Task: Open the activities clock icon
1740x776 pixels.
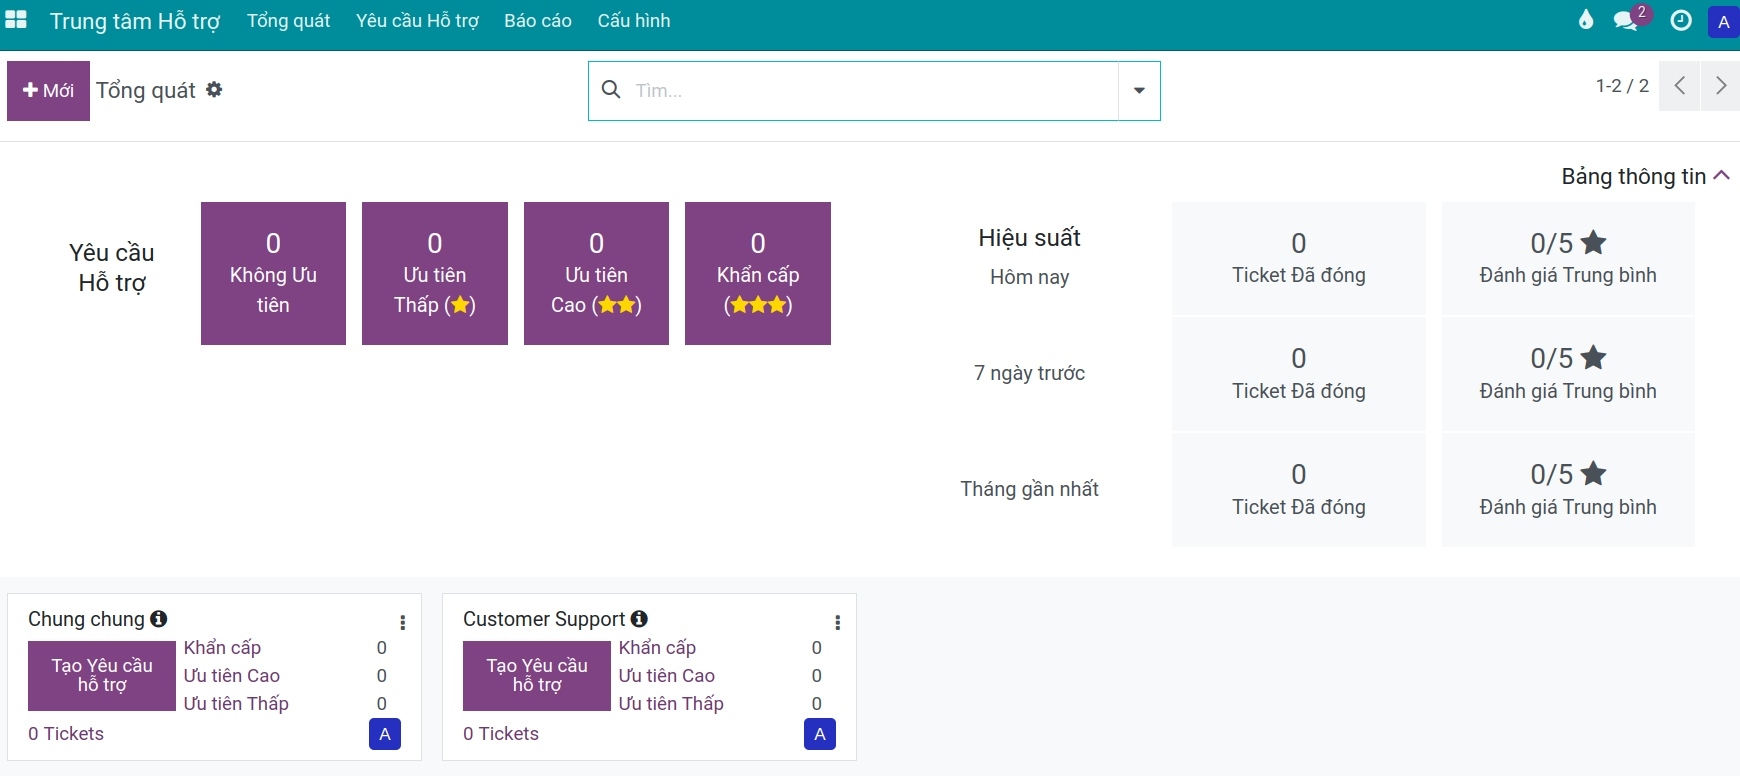Action: [x=1681, y=20]
